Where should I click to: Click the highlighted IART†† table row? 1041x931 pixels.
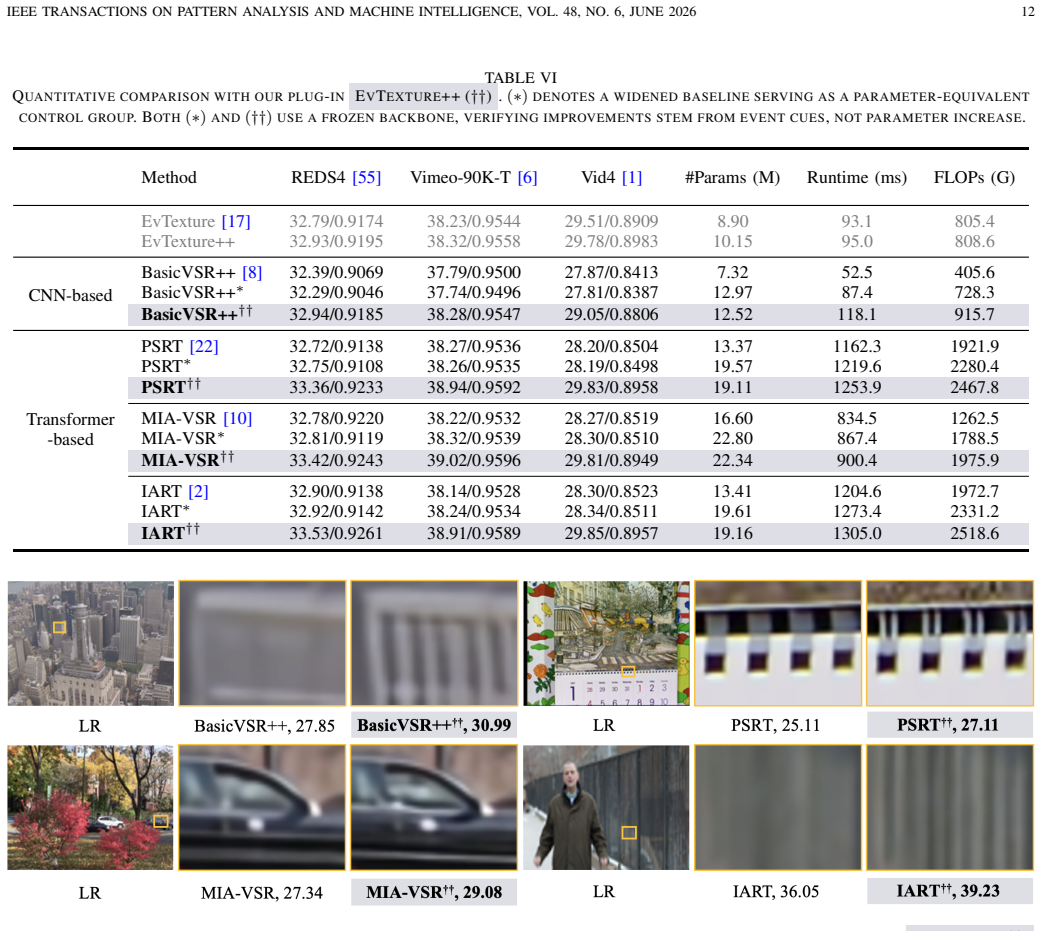click(578, 533)
